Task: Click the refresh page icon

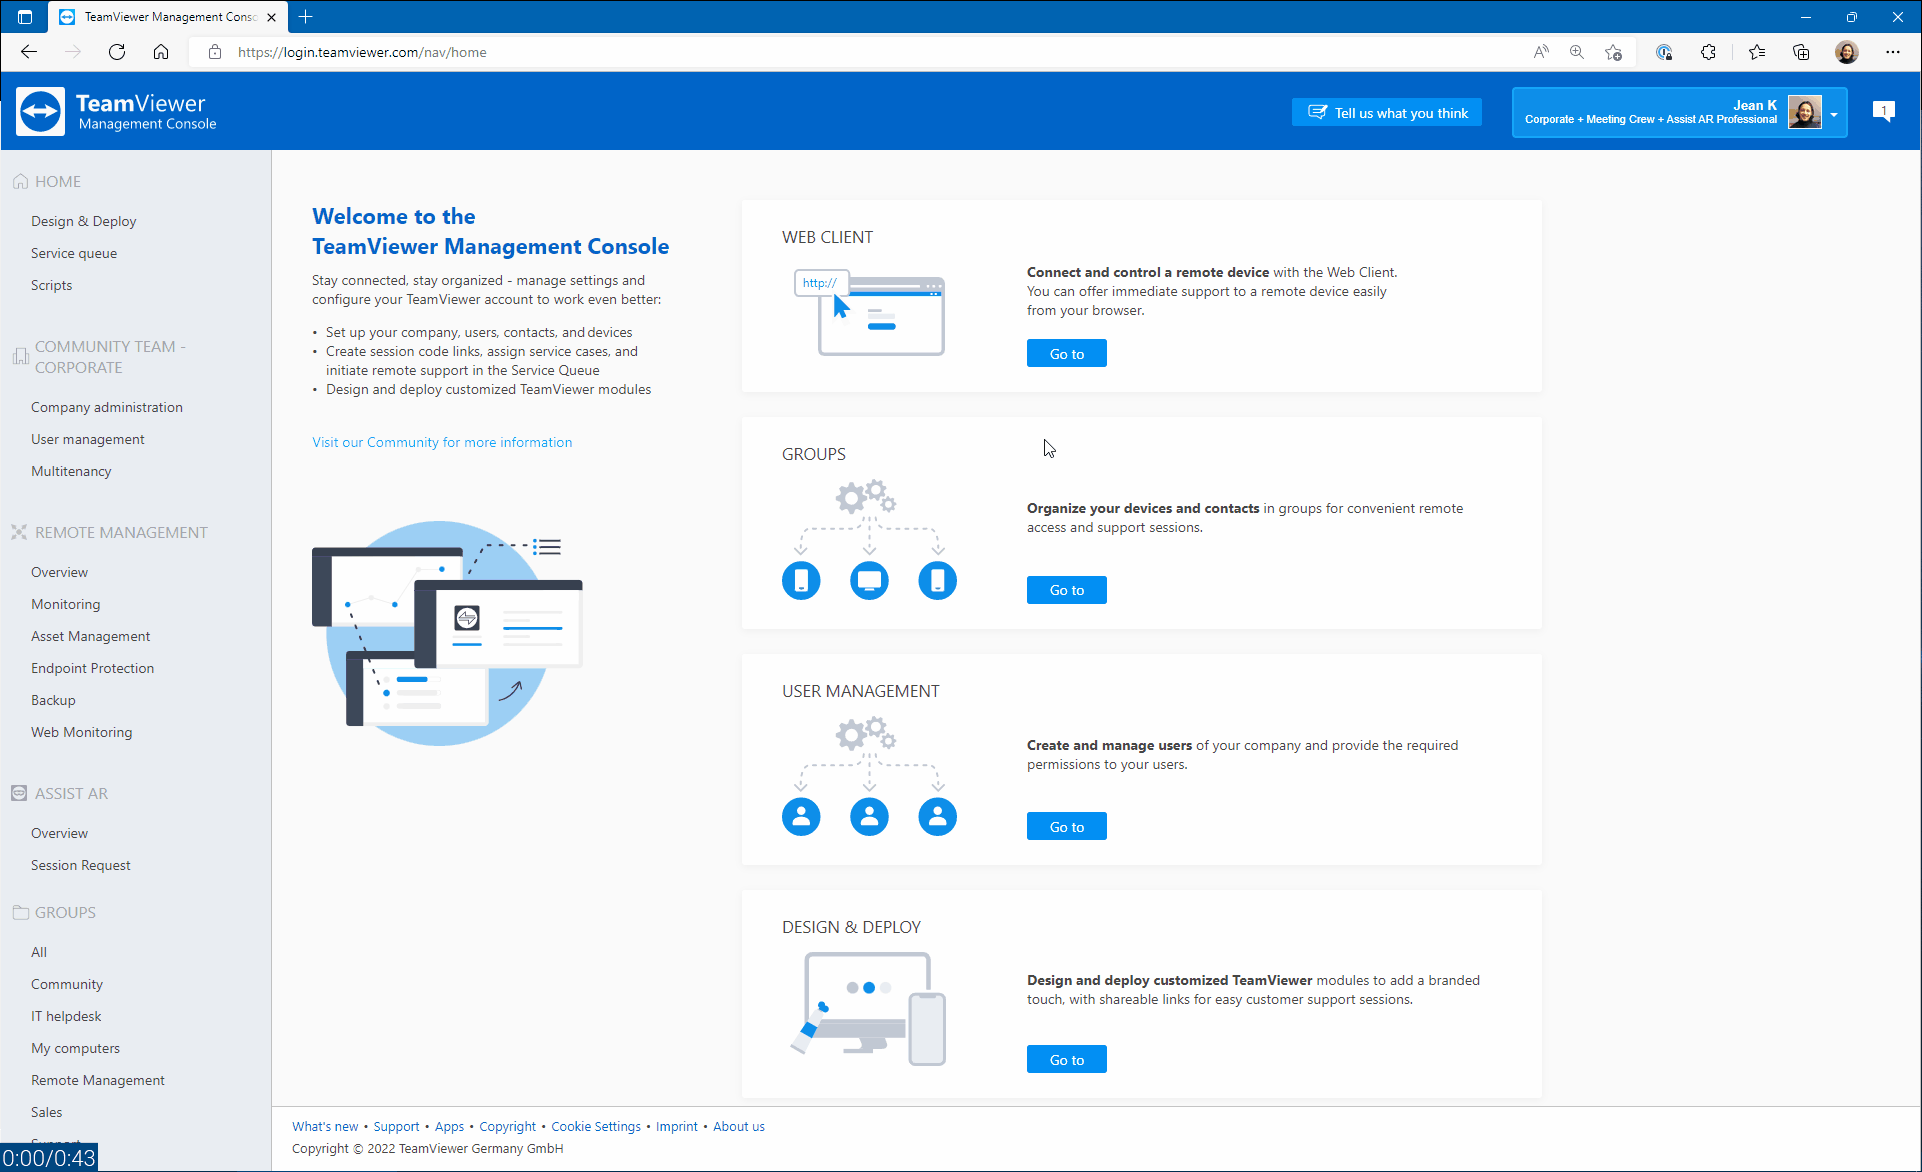Action: coord(117,52)
